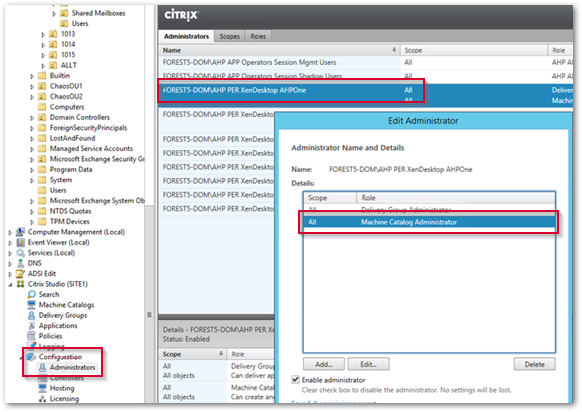This screenshot has height=412, width=582.
Task: Click the Event Viewer (Local) icon
Action: click(20, 242)
